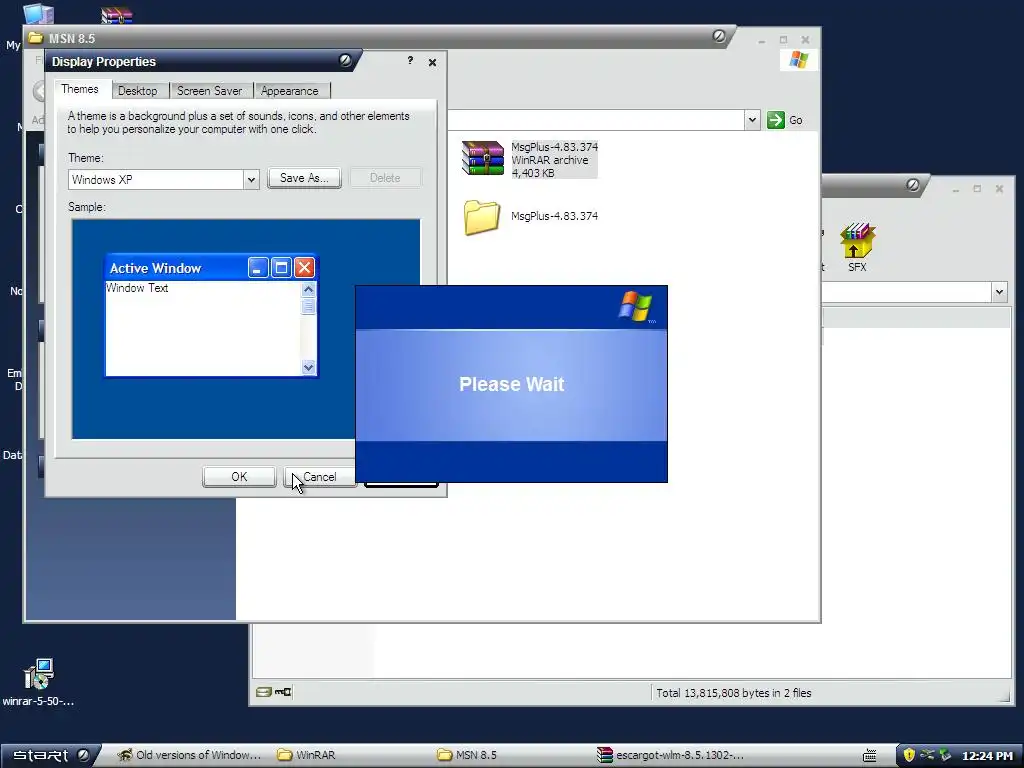Switch to escargot-wlm-8.5.1302 taskbar button

tap(669, 755)
